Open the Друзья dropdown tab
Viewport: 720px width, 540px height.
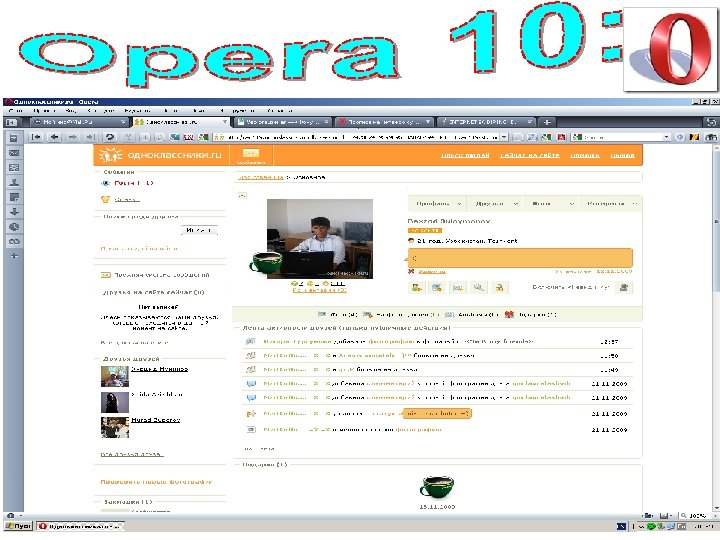point(495,203)
